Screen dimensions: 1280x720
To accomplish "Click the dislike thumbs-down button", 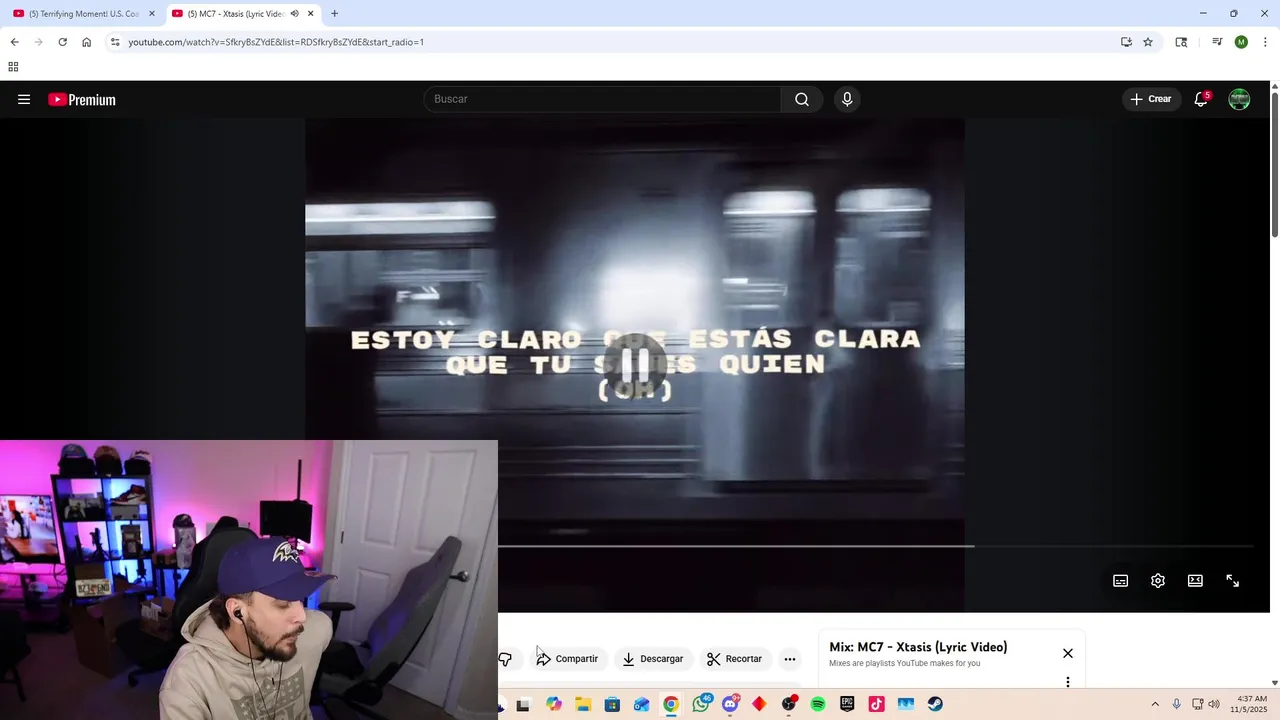I will coord(506,659).
